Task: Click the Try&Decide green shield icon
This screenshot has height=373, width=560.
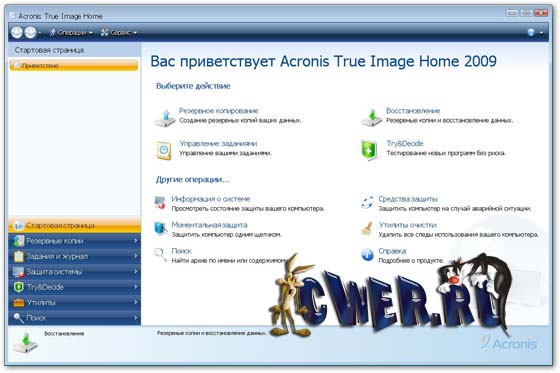Action: (x=369, y=150)
